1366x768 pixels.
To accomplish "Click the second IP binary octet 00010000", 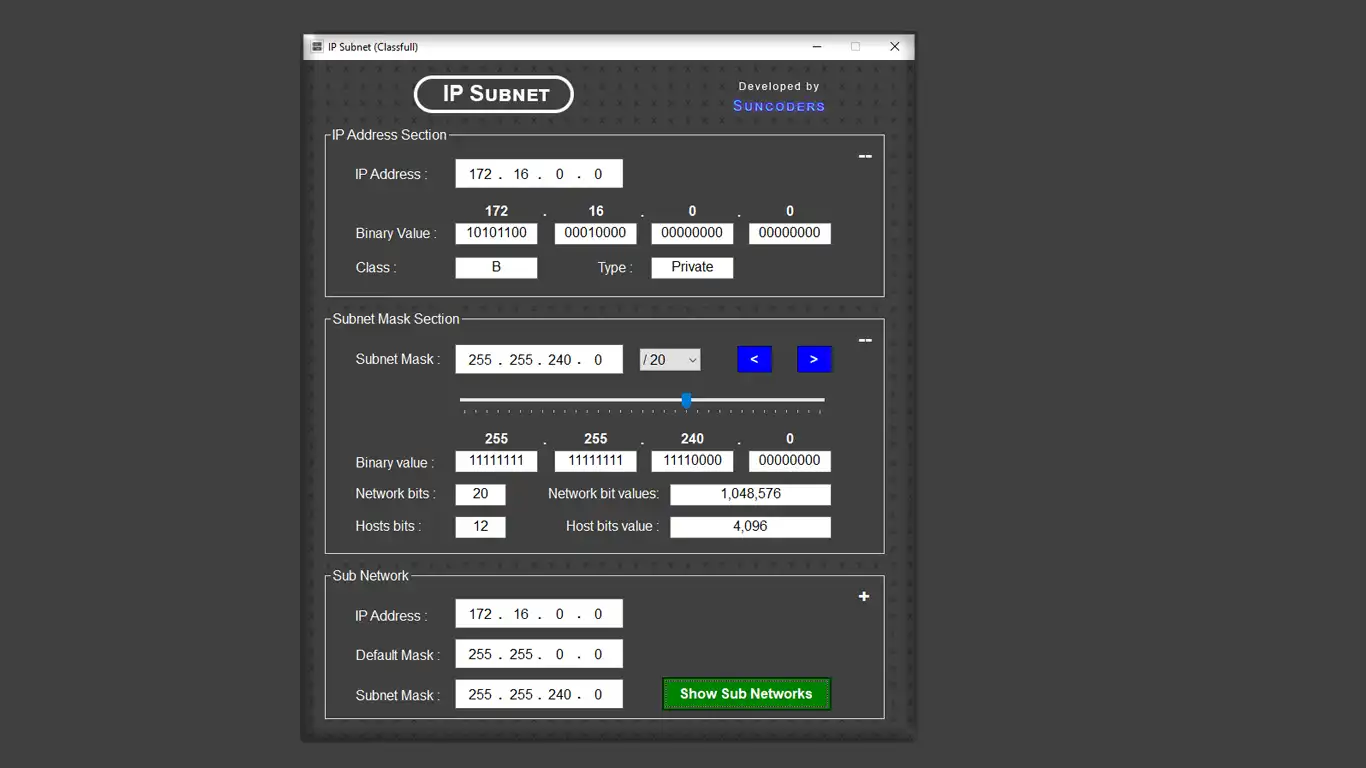I will pos(595,233).
